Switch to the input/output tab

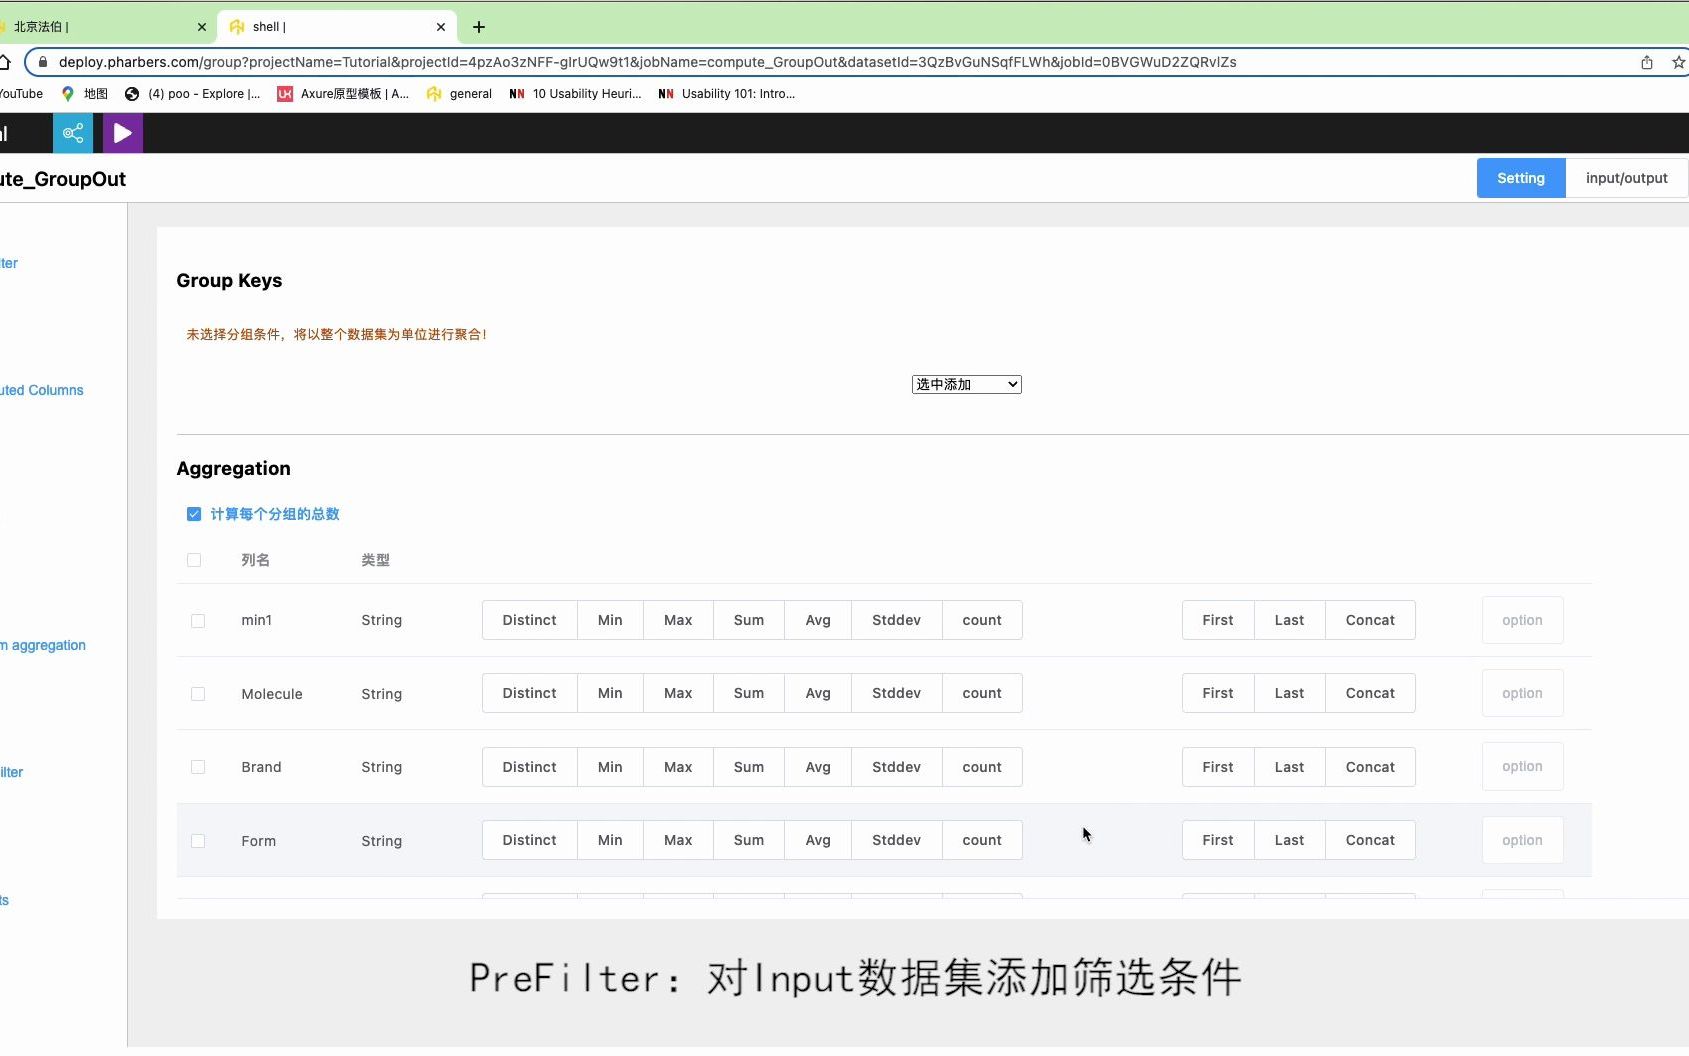click(1627, 178)
